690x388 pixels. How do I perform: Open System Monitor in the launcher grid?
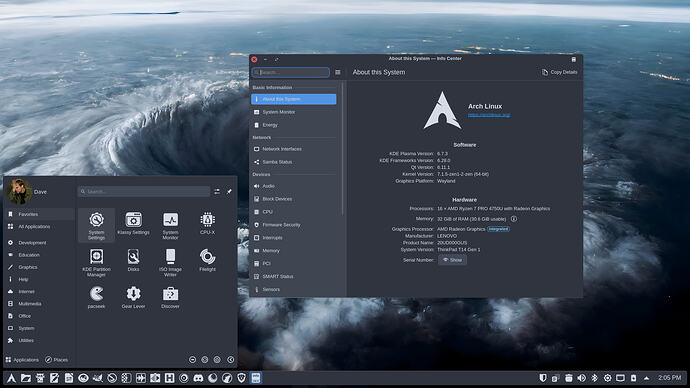[170, 225]
